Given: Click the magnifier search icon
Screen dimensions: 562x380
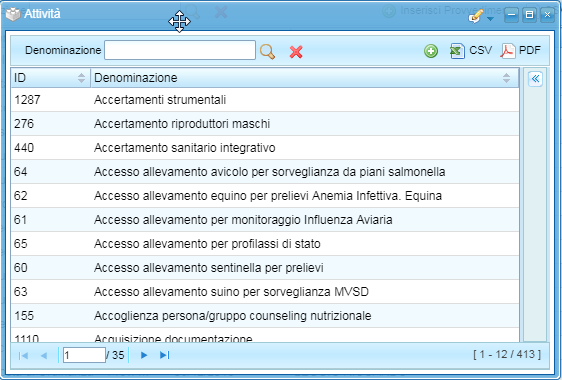Looking at the screenshot, I should click(267, 52).
